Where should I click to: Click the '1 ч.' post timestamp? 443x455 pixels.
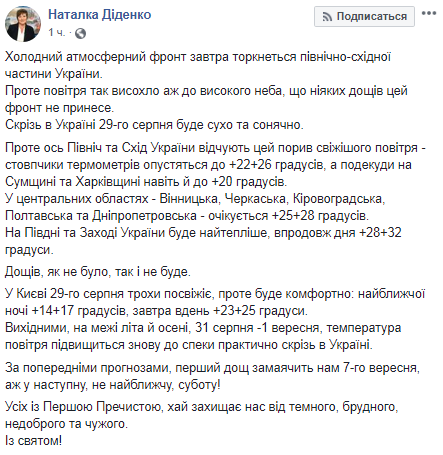coord(57,33)
